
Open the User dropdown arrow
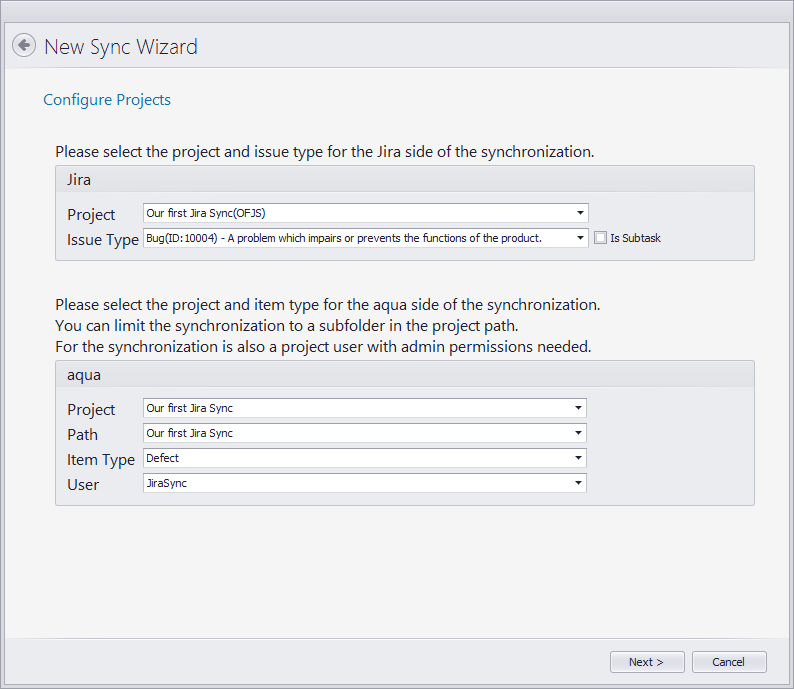pos(578,483)
